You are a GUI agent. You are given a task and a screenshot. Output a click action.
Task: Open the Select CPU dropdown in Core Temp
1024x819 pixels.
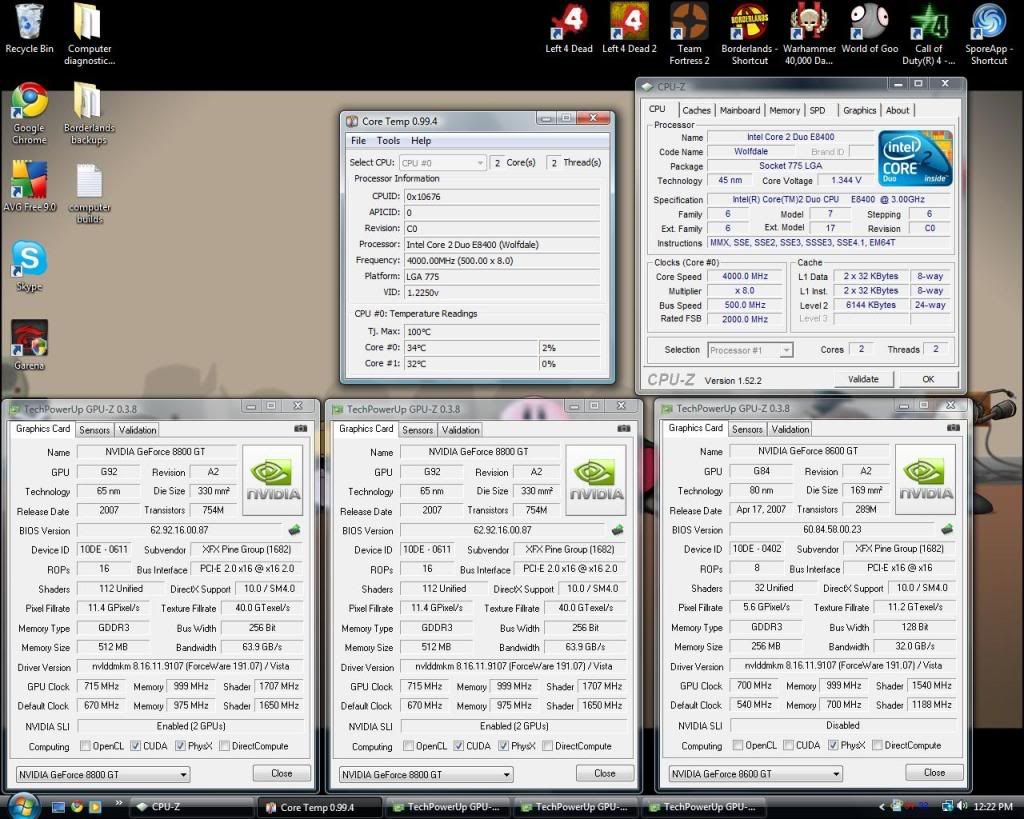pos(442,163)
